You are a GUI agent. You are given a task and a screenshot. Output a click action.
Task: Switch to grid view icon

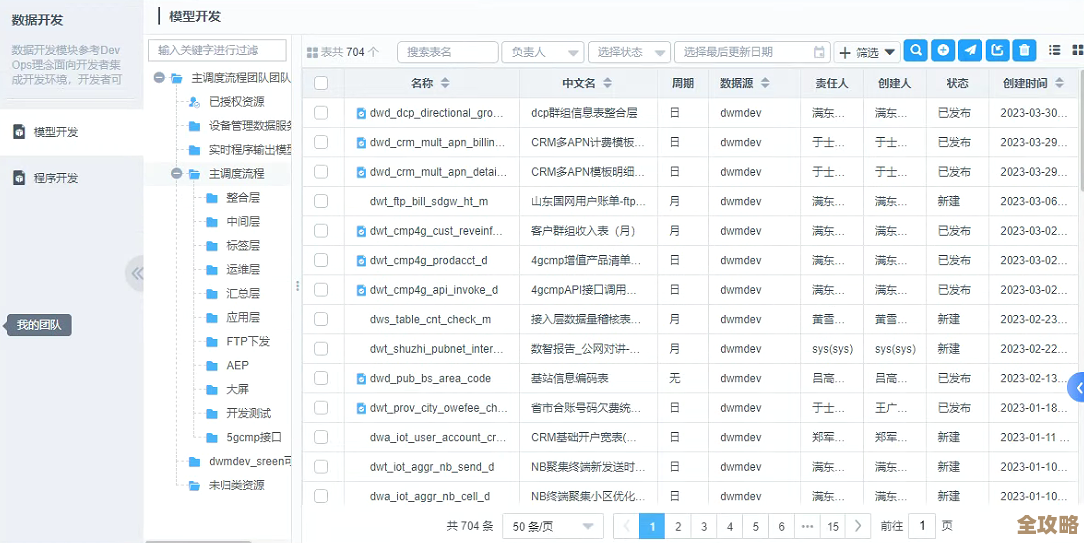(x=1077, y=50)
